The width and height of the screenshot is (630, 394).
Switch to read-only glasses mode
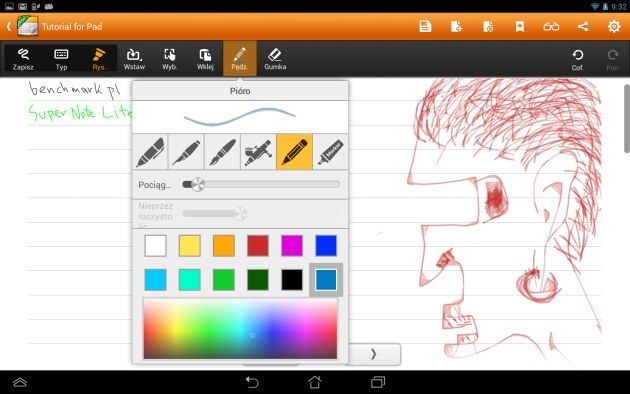point(551,27)
